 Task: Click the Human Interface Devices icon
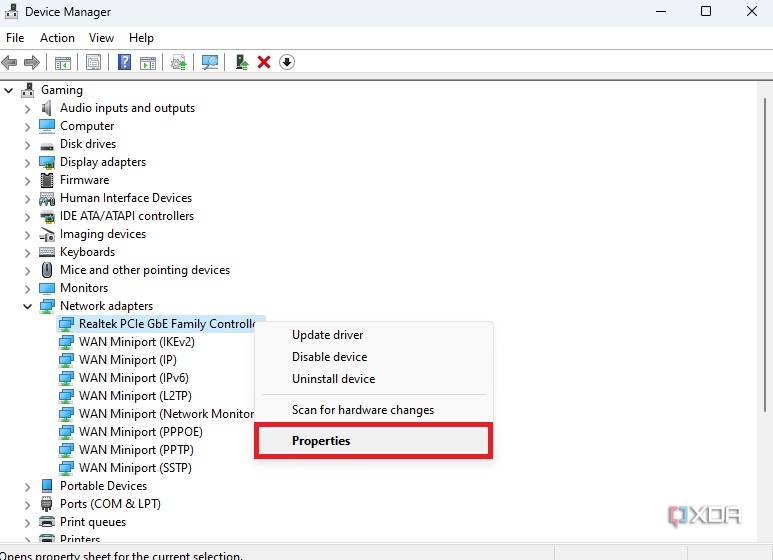click(x=47, y=199)
